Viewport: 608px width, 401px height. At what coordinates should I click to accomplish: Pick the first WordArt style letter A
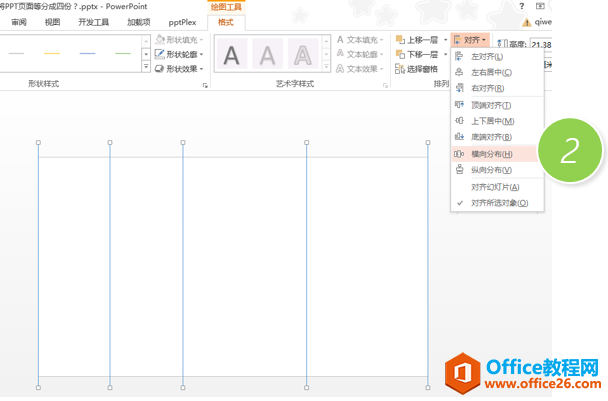pyautogui.click(x=232, y=54)
